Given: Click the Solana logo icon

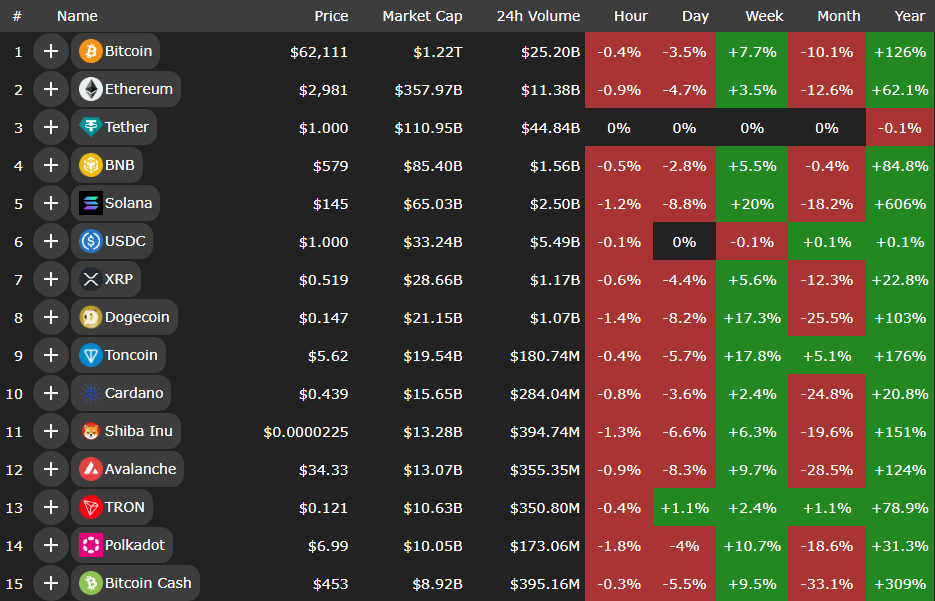Looking at the screenshot, I should (90, 203).
